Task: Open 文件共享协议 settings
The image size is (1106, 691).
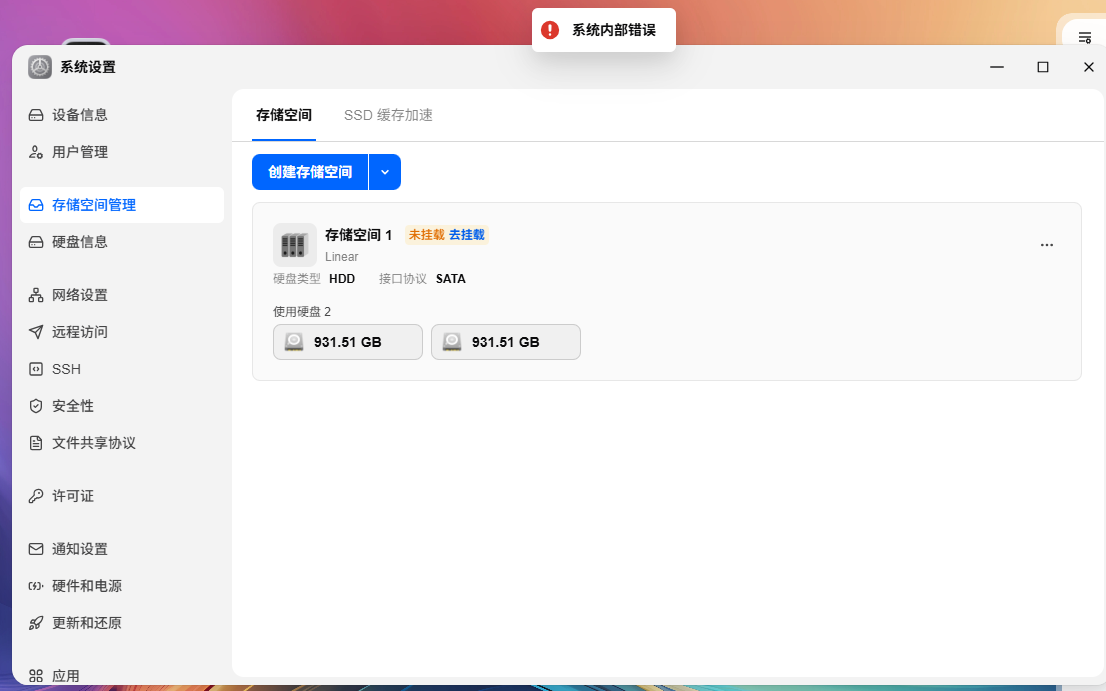Action: [x=121, y=443]
